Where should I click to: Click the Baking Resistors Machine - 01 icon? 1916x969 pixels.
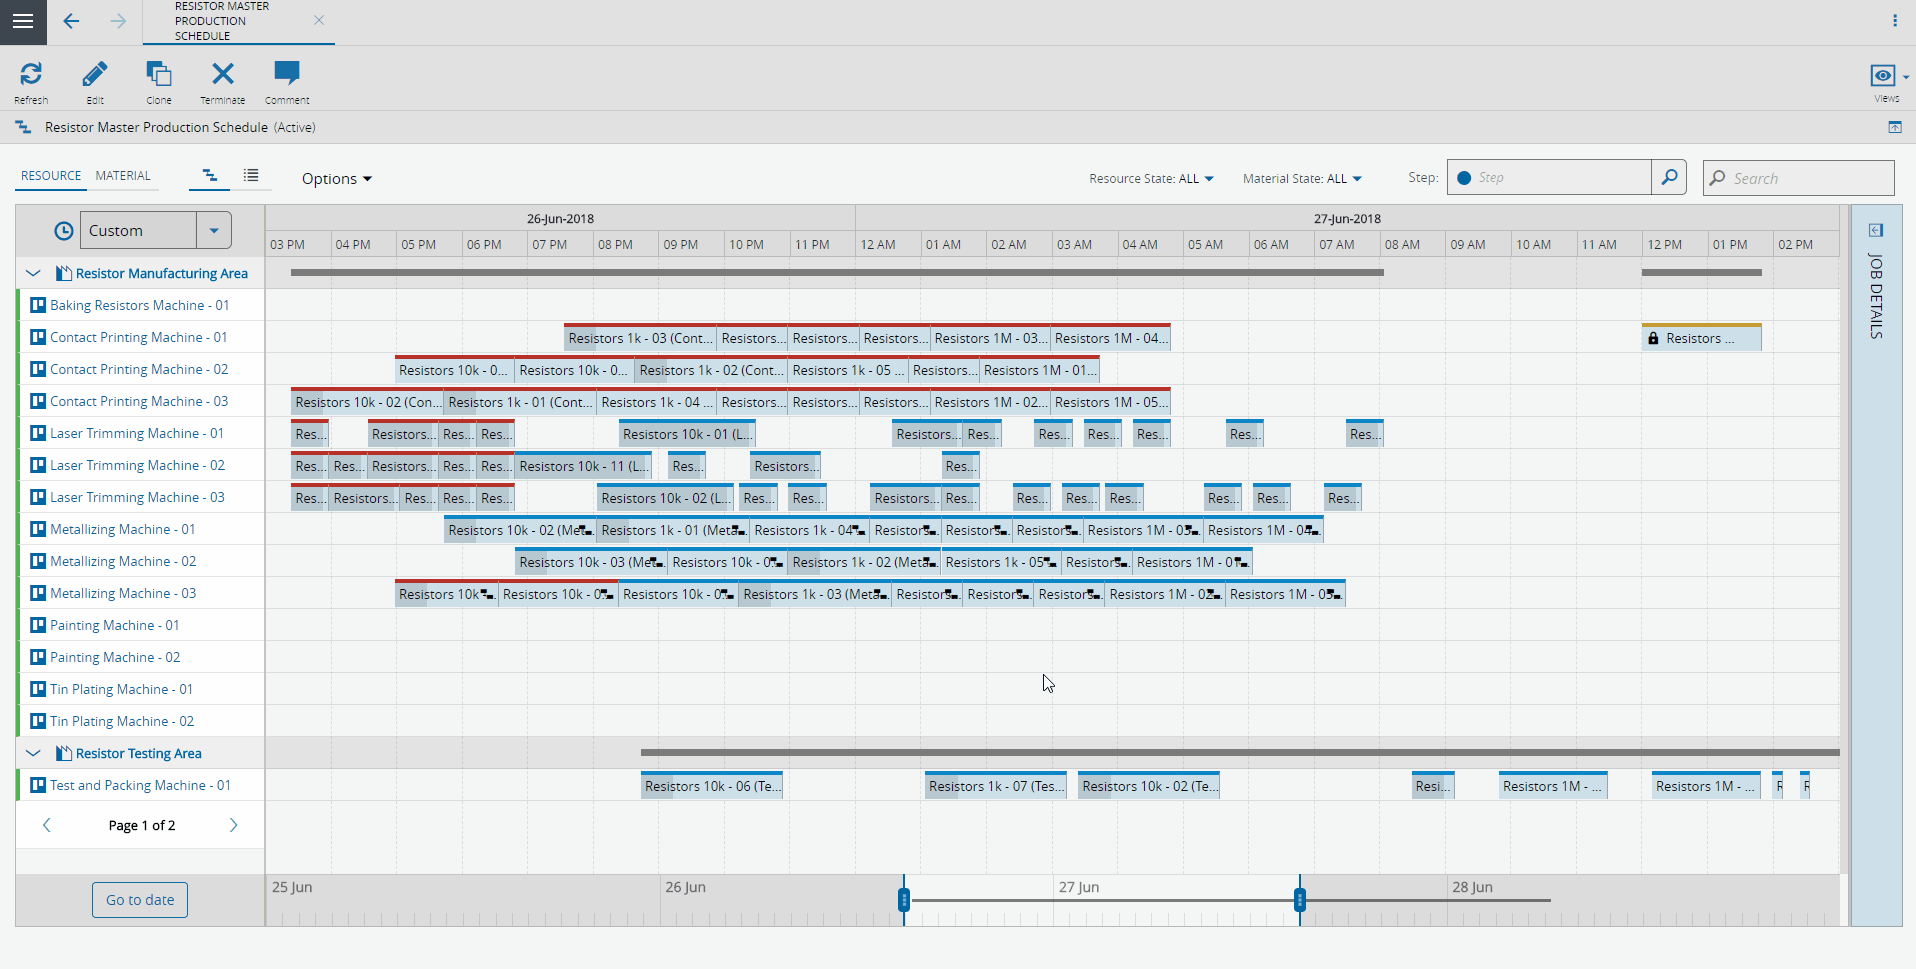coord(38,305)
